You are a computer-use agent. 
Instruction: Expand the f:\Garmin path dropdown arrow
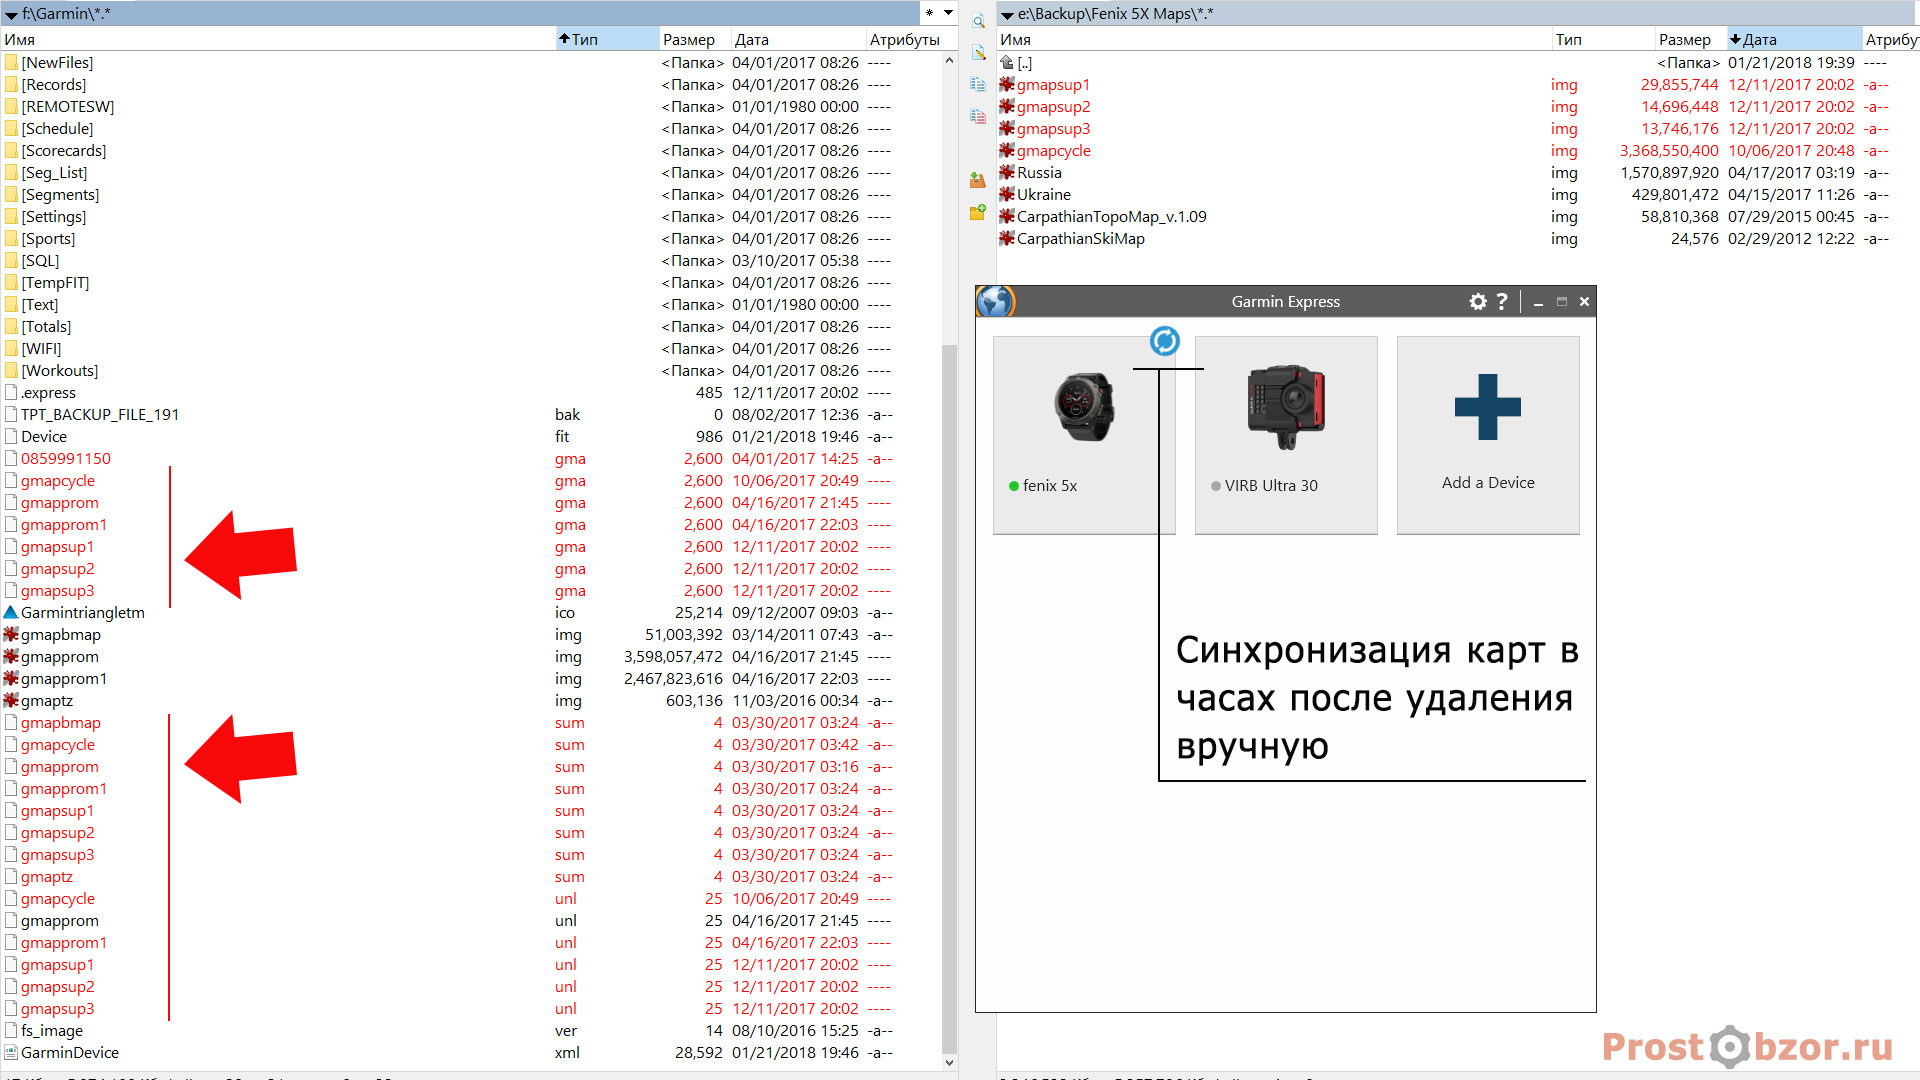pos(11,14)
